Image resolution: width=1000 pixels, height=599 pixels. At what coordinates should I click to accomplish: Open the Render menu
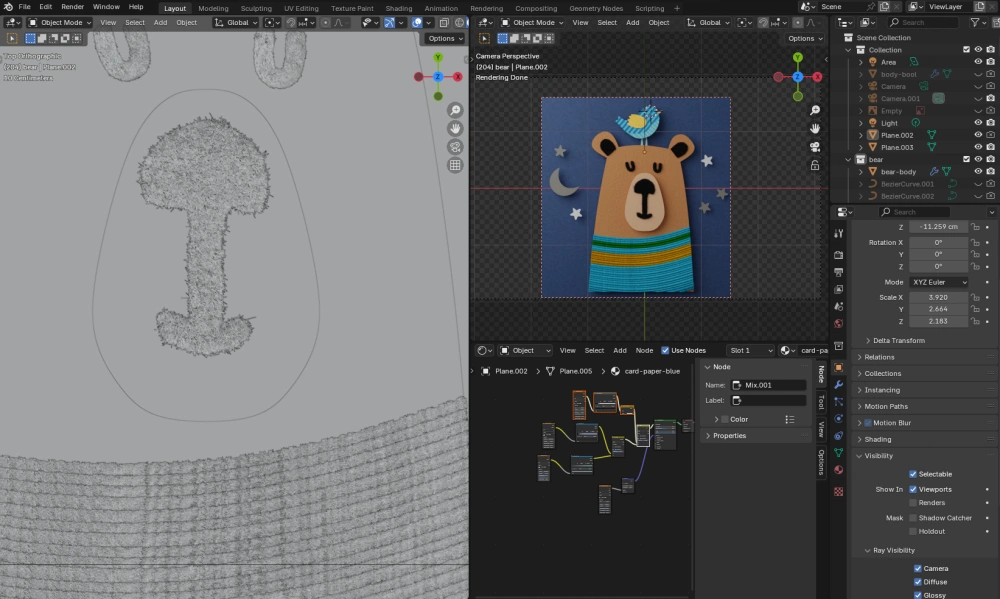tap(73, 7)
